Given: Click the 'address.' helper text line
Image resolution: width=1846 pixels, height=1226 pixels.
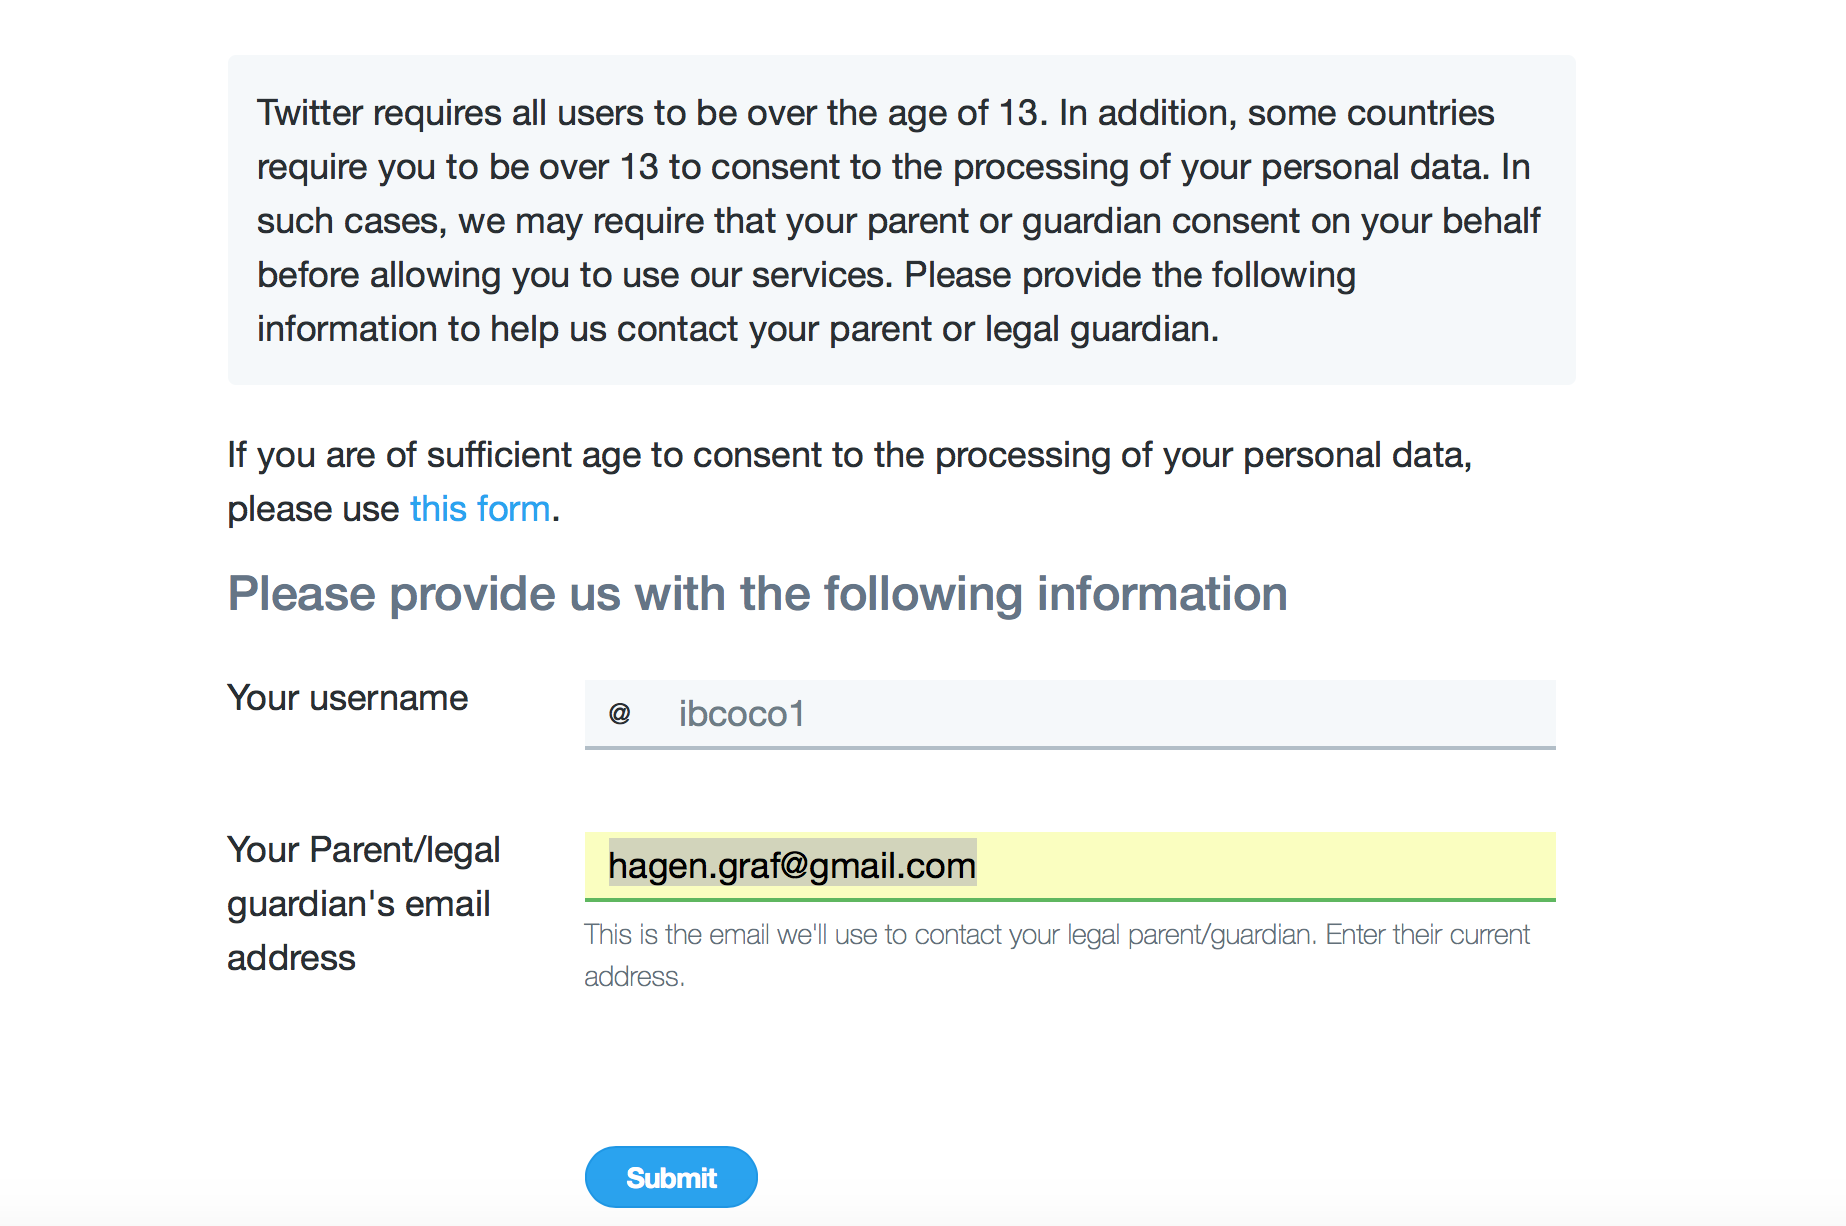Looking at the screenshot, I should tap(634, 977).
